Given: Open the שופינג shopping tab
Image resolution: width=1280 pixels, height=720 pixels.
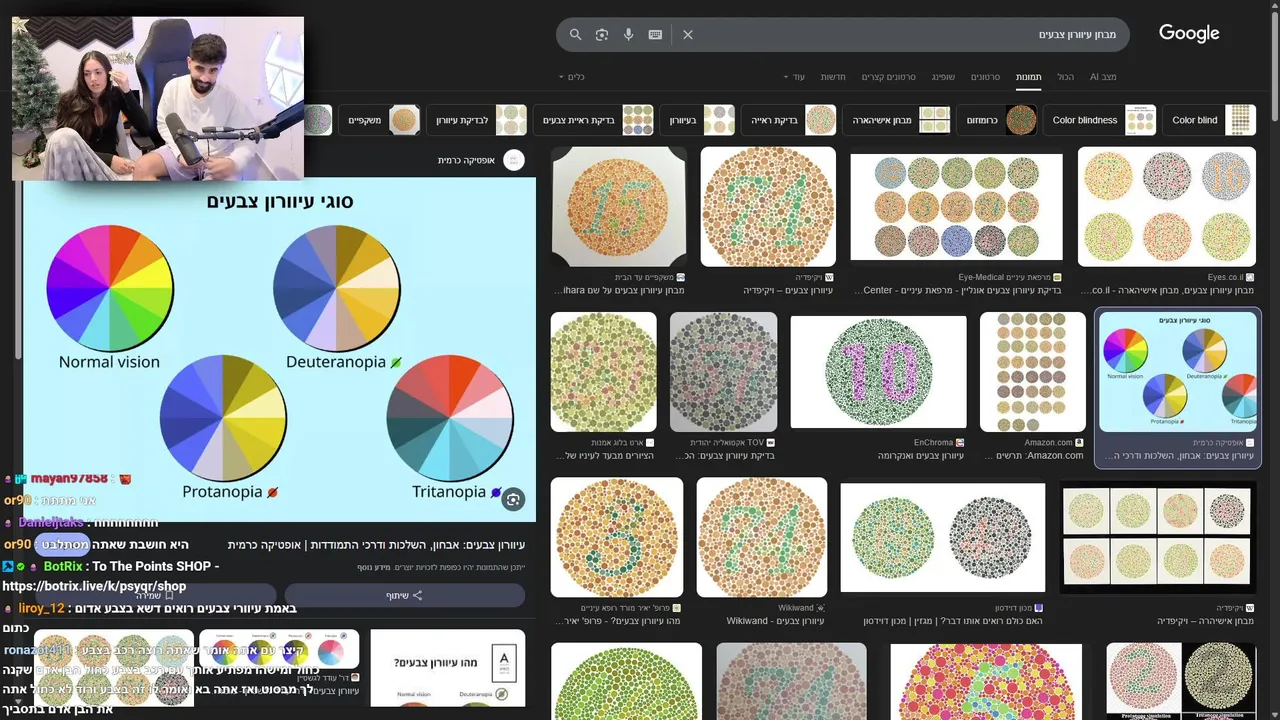Looking at the screenshot, I should pos(943,77).
